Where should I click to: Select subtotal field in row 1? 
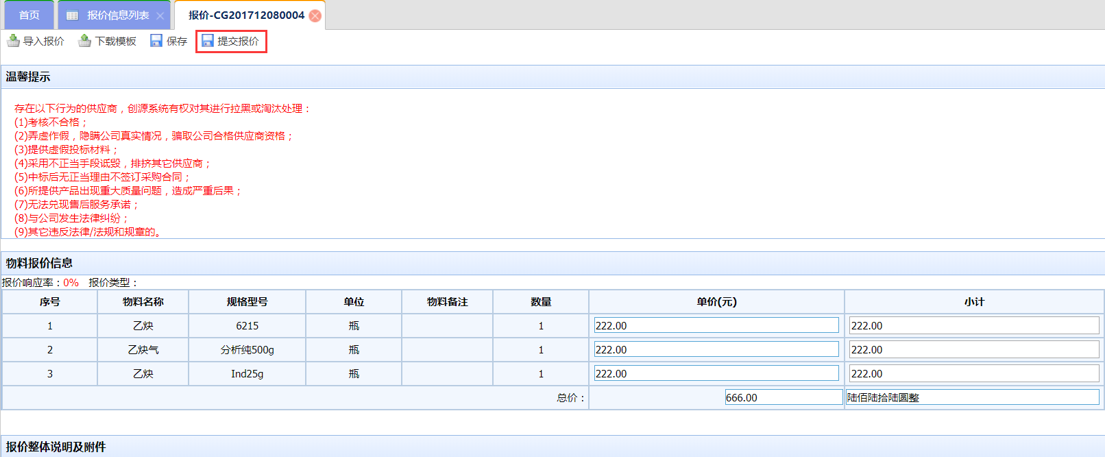coord(973,325)
